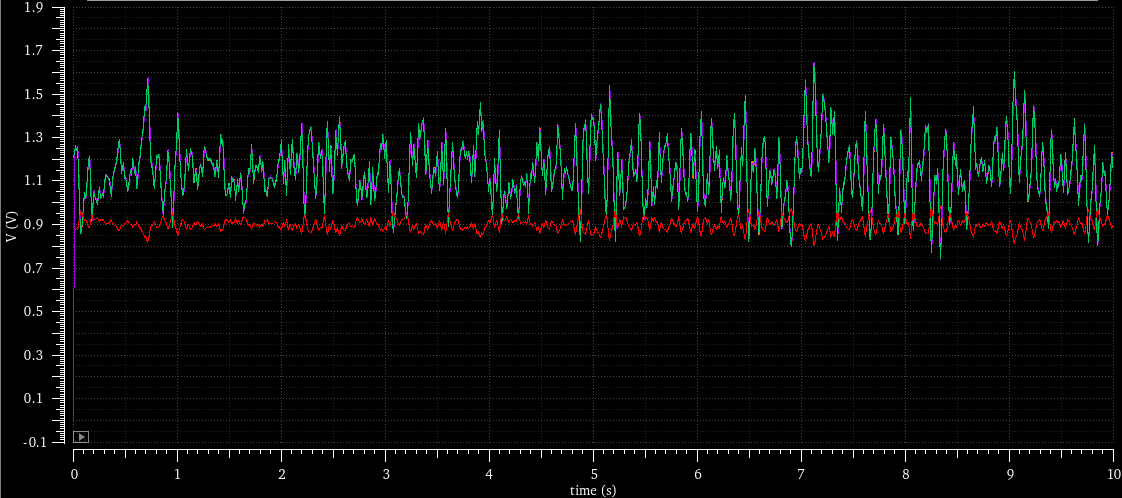The image size is (1122, 498).
Task: Click the 7 tick label on time axis
Action: pos(801,474)
